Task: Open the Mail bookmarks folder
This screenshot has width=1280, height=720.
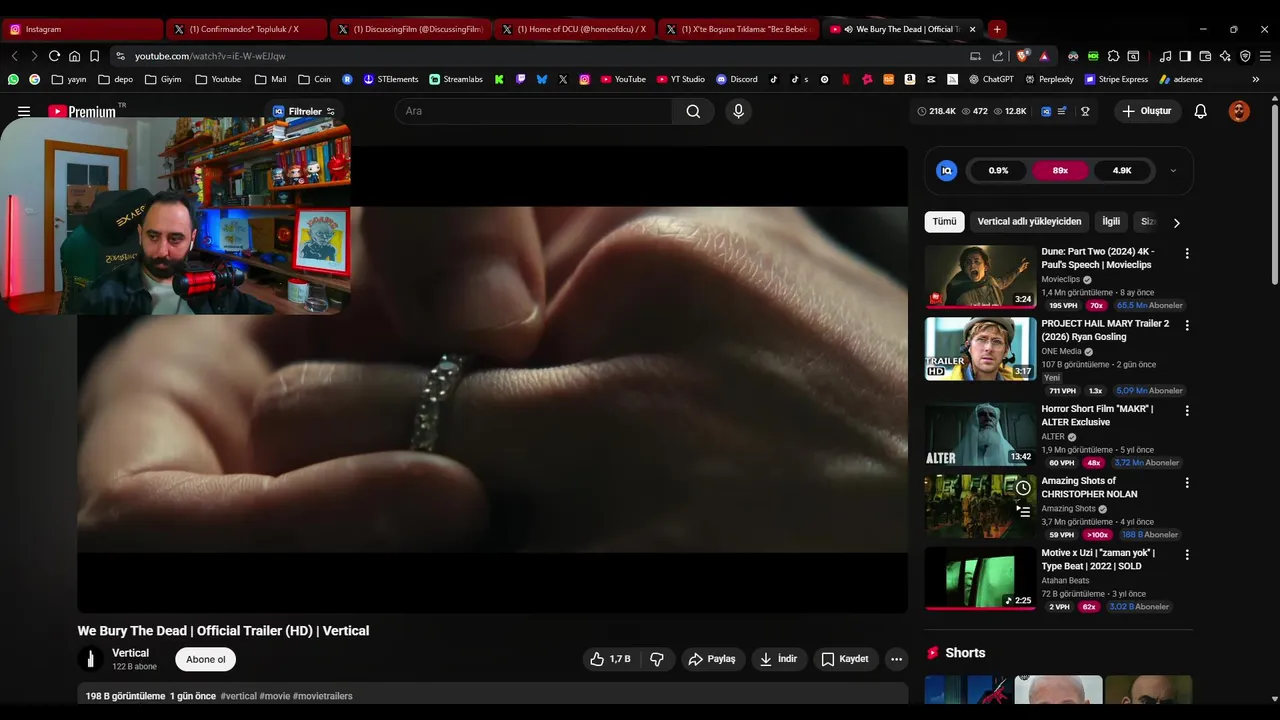Action: point(270,79)
